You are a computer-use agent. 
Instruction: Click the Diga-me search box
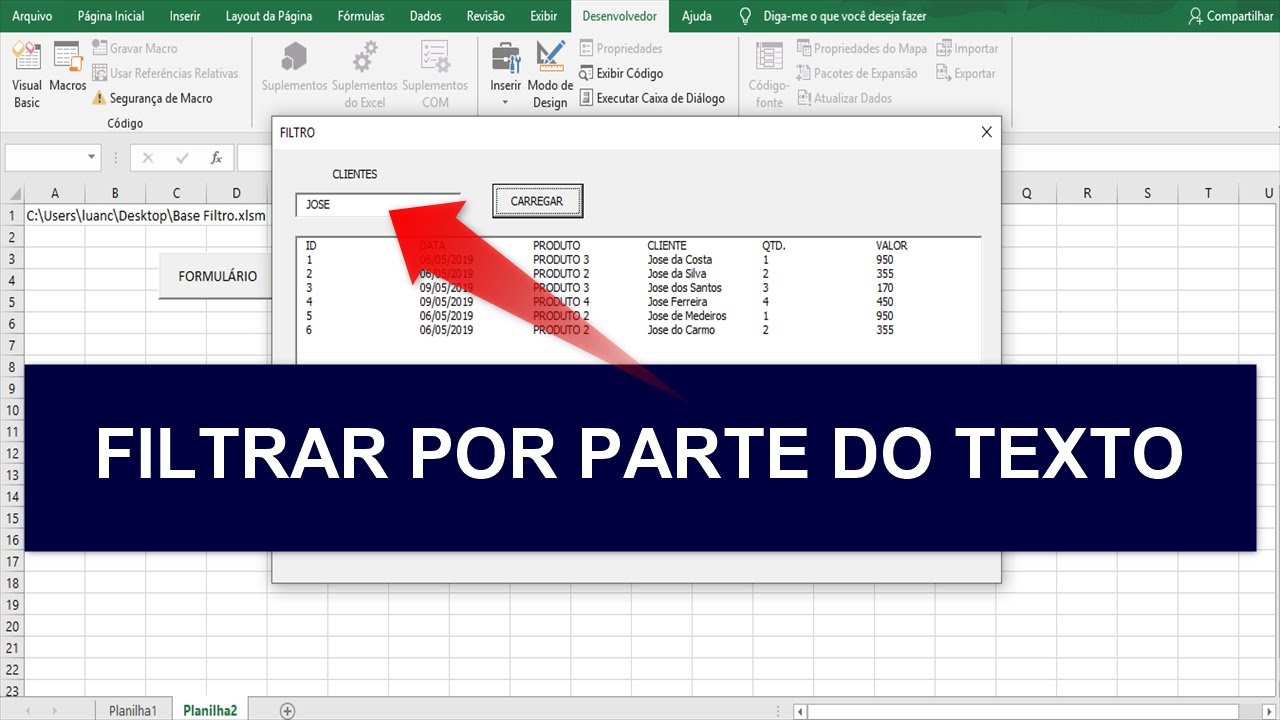833,16
